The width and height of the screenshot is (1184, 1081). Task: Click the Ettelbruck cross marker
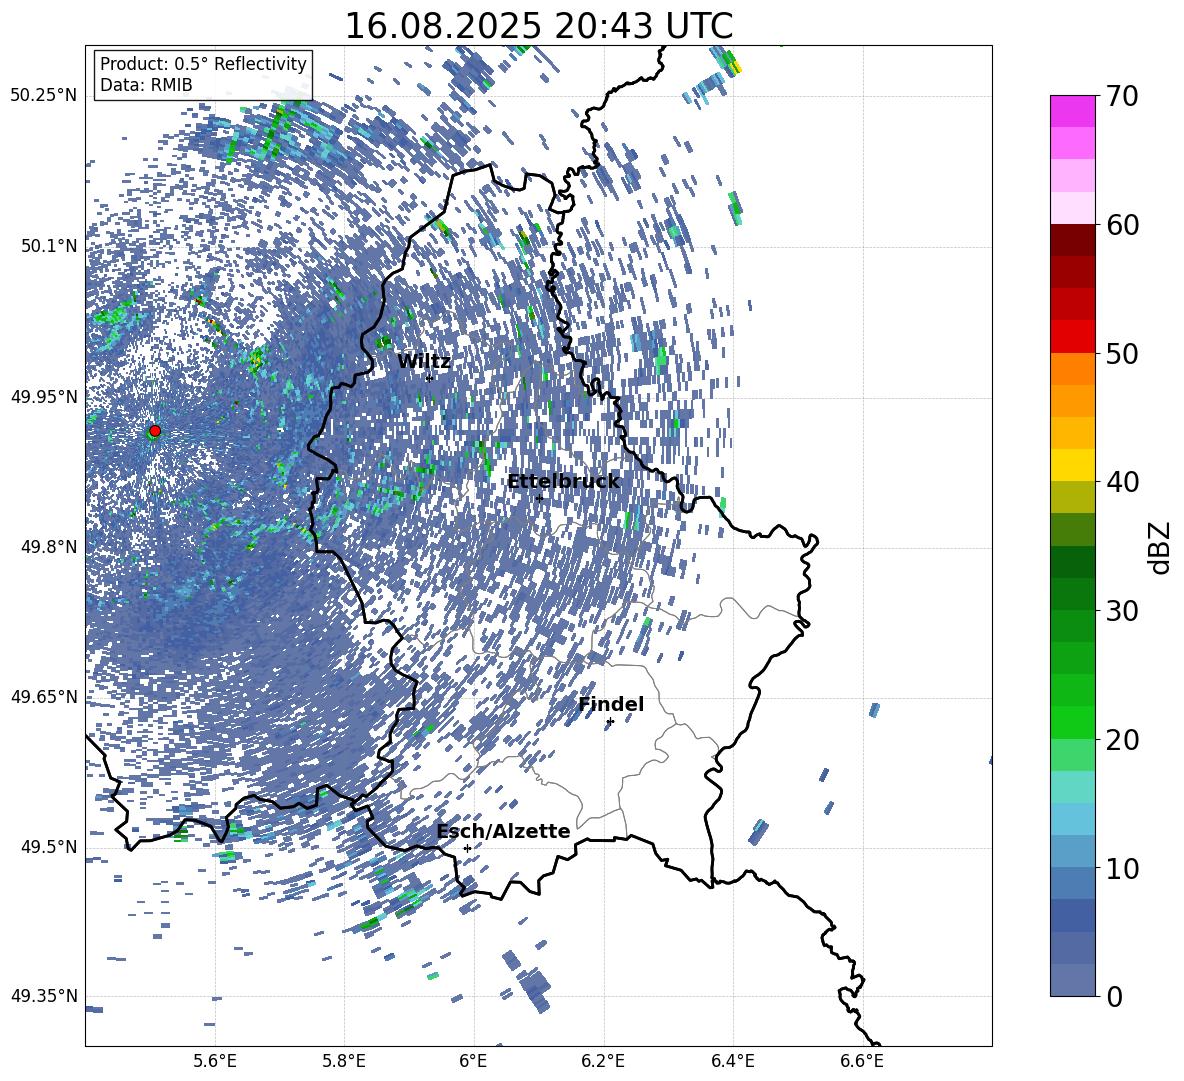coord(539,498)
